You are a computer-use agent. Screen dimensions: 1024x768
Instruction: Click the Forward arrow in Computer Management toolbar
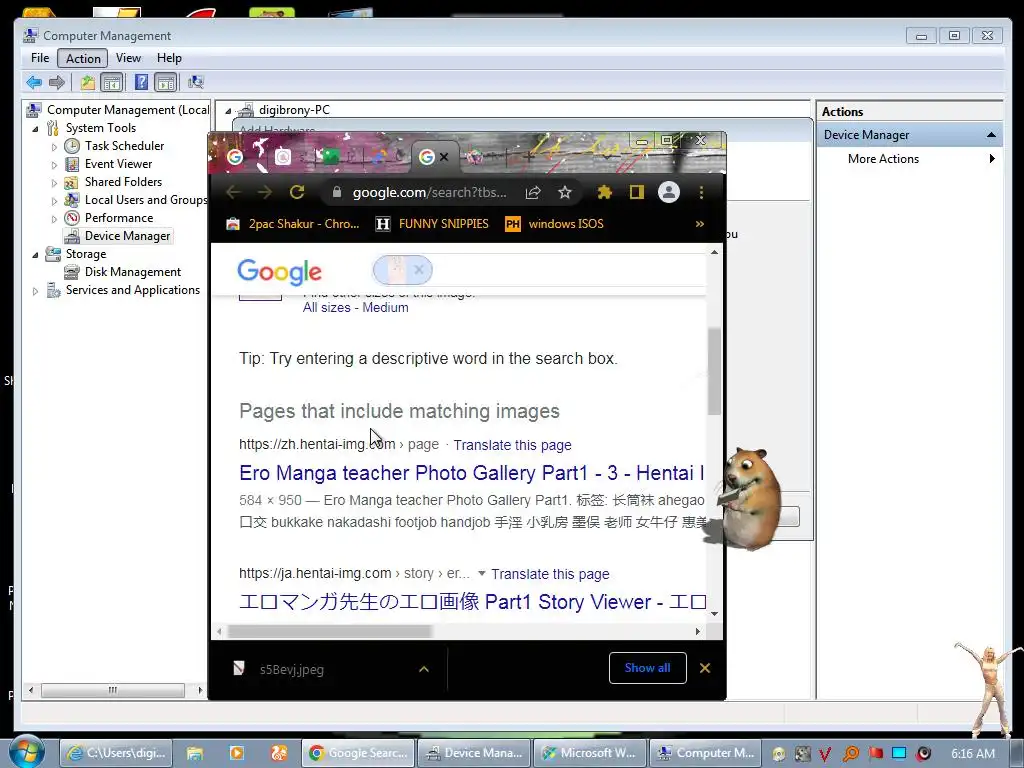(57, 82)
